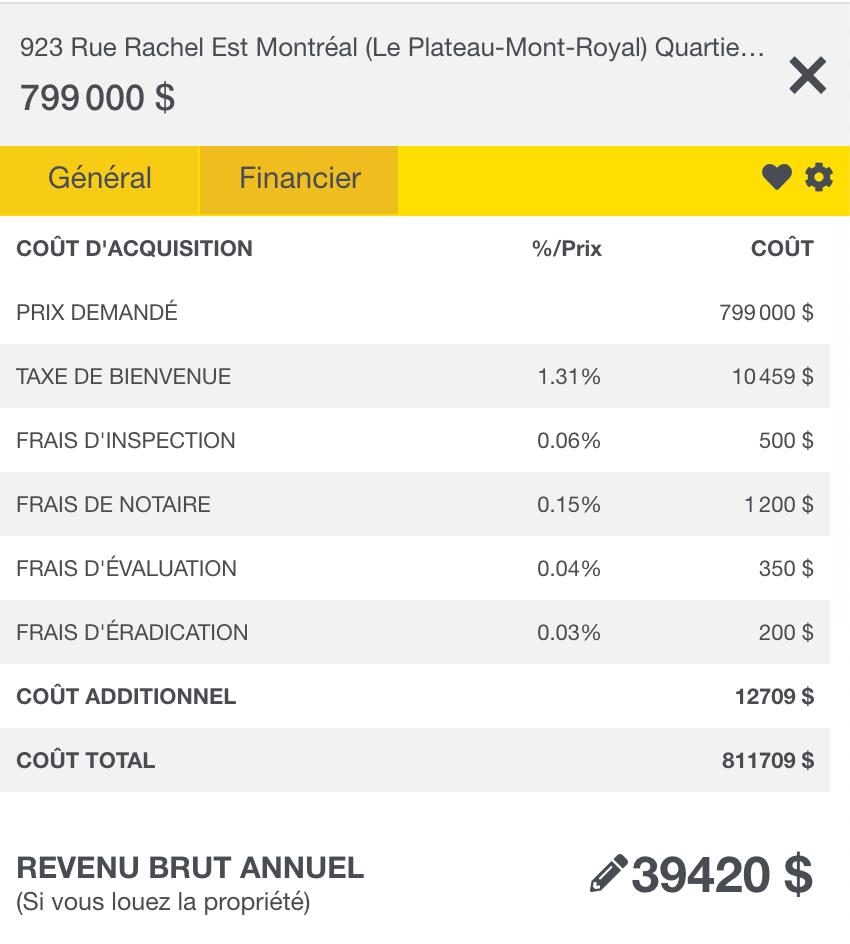Click the heart favorite icon
This screenshot has width=850, height=944.
[x=776, y=178]
